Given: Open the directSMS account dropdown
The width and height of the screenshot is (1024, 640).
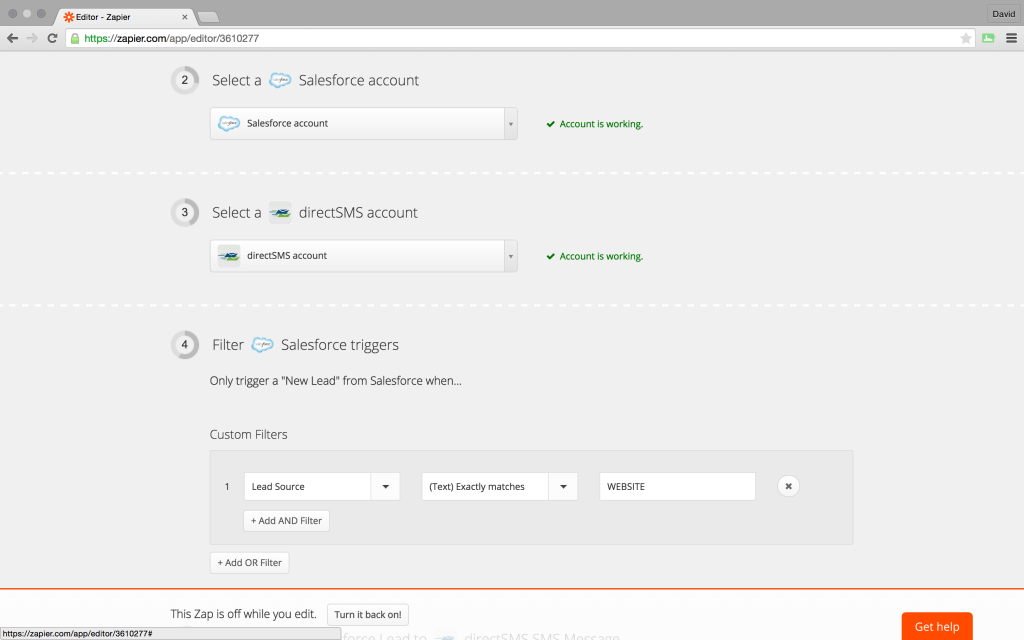Looking at the screenshot, I should coord(364,256).
